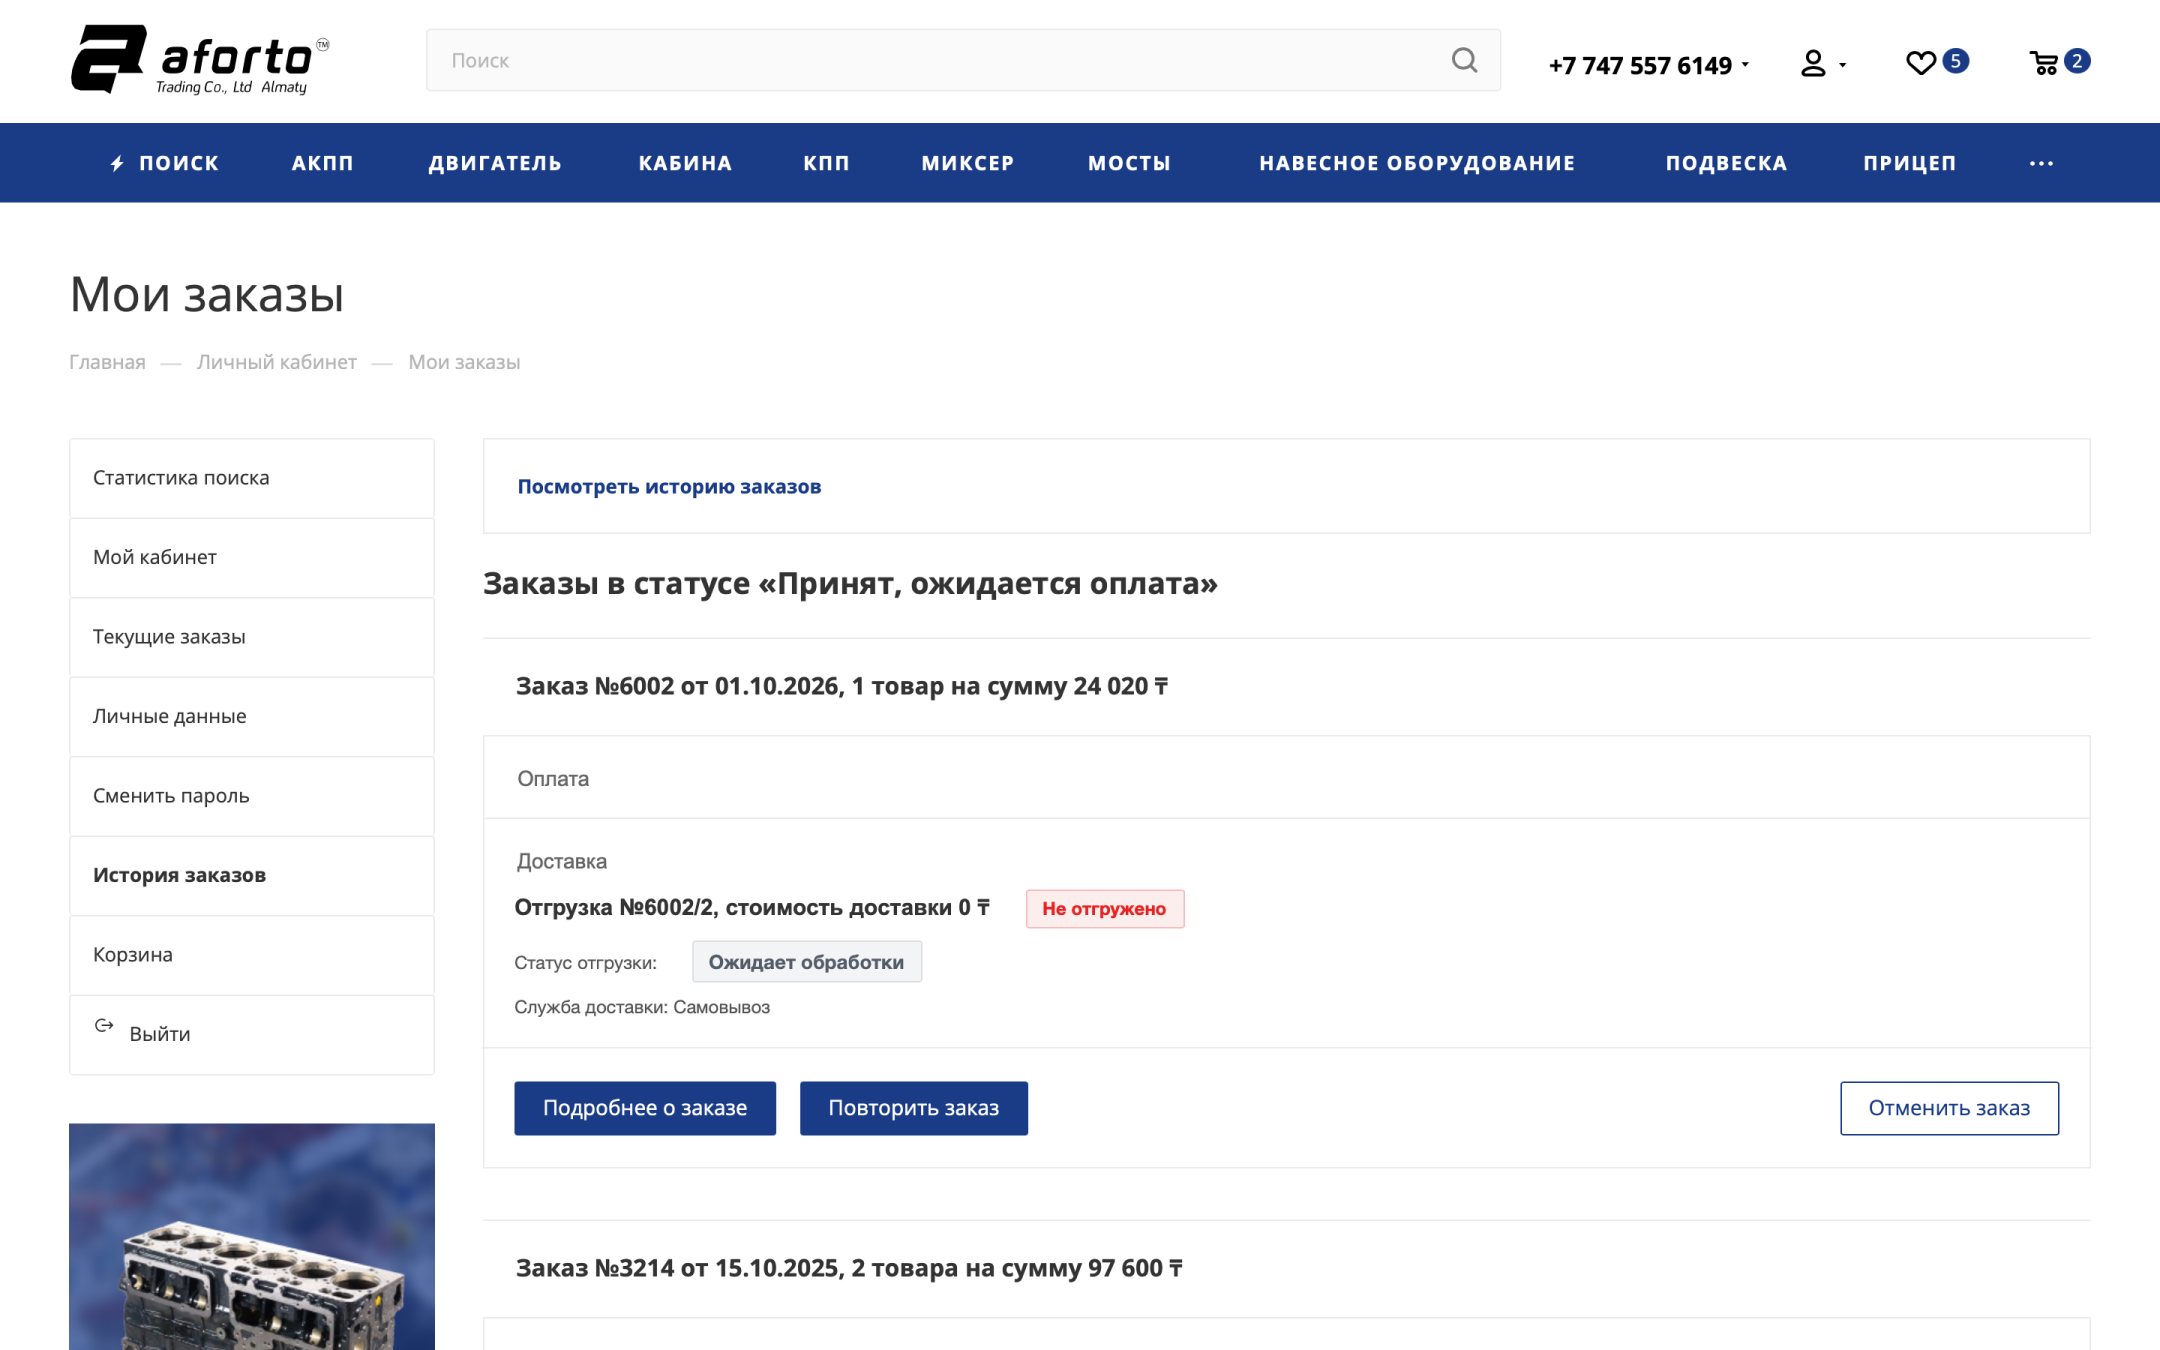This screenshot has width=2160, height=1350.
Task: Open the ПОДВЕСКА category
Action: pyautogui.click(x=1726, y=163)
